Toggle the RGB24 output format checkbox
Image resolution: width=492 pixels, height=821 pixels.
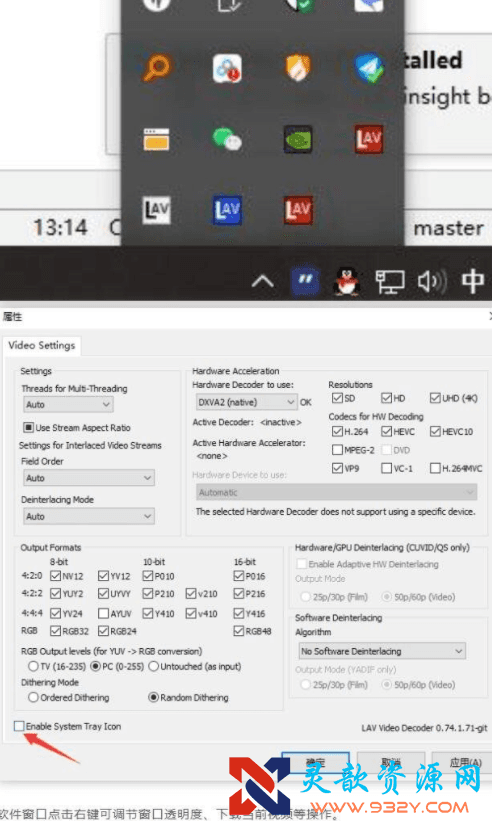point(103,631)
